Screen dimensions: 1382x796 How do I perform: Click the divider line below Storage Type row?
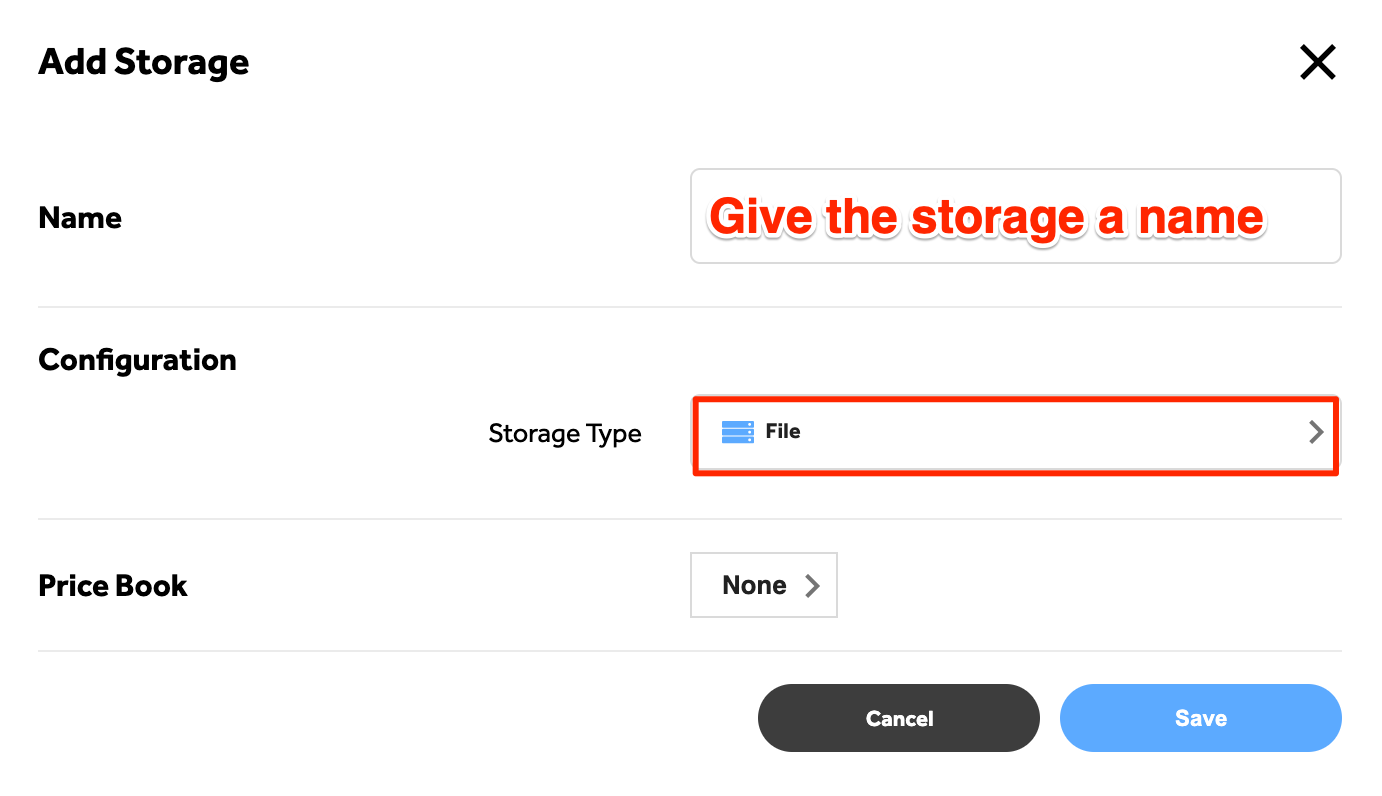tap(689, 519)
